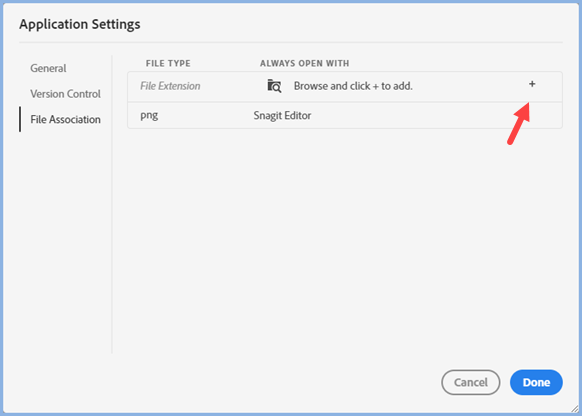Click the vertical divider beside sidebar tabs
This screenshot has height=416, width=582.
(x=112, y=204)
